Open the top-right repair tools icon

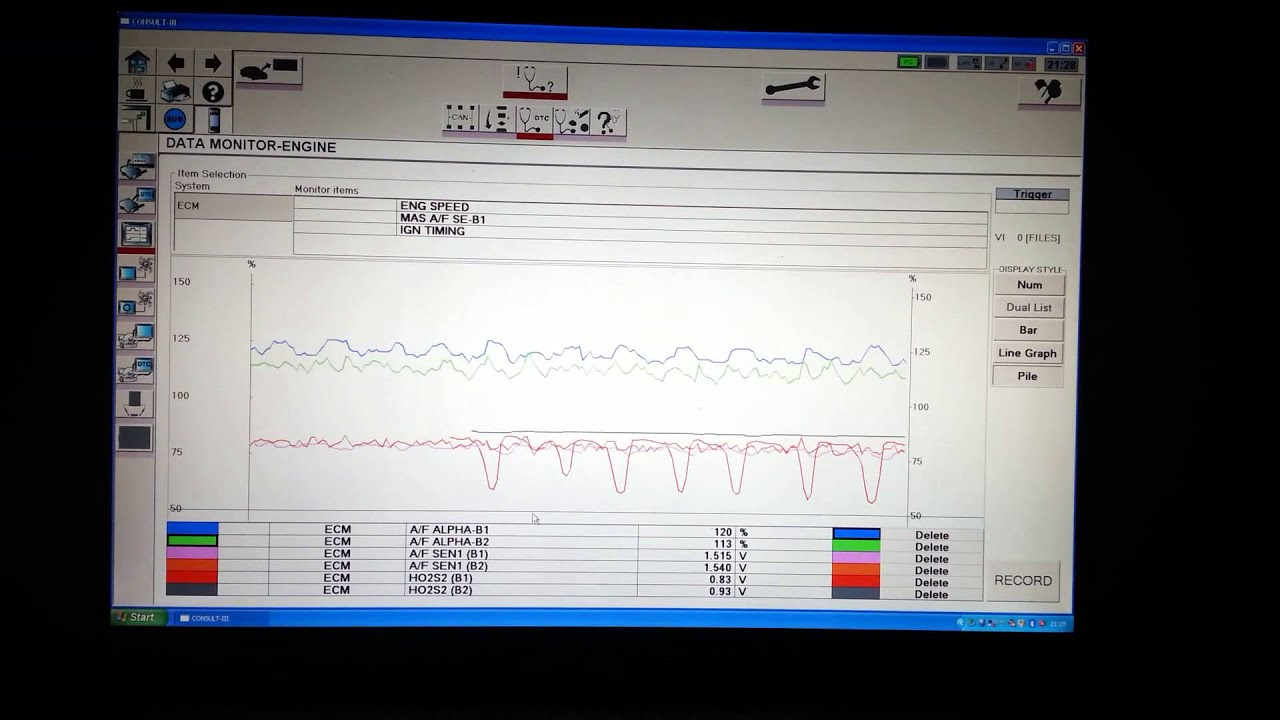coord(1049,92)
